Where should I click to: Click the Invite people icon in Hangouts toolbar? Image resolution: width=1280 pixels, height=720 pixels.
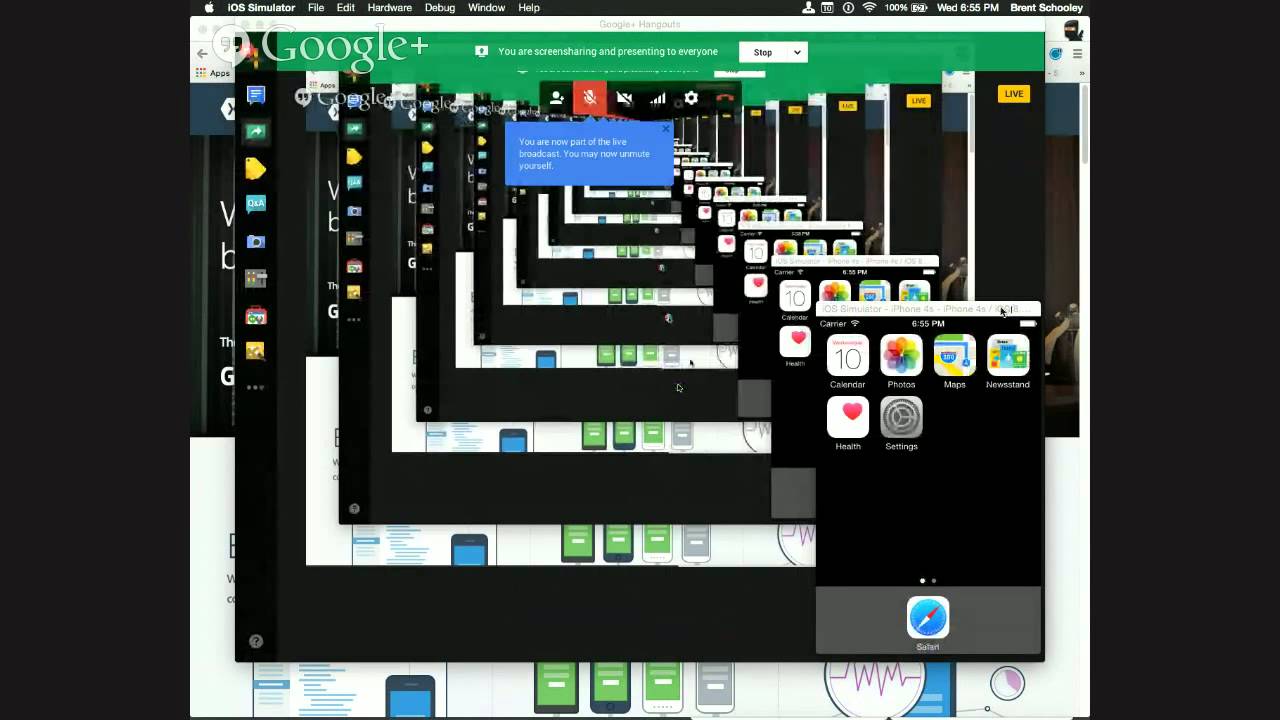[x=557, y=98]
